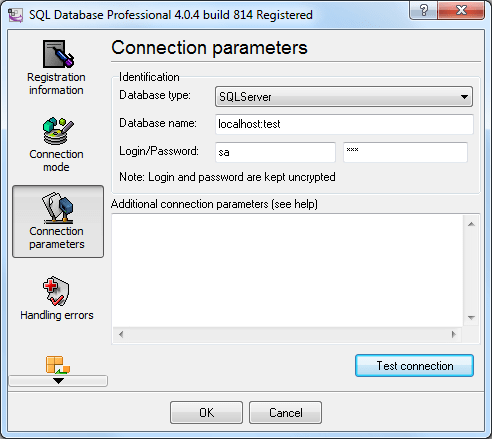Click the scroll right arrow in parameters box
Viewport: 492px width, 439px height.
(453, 334)
